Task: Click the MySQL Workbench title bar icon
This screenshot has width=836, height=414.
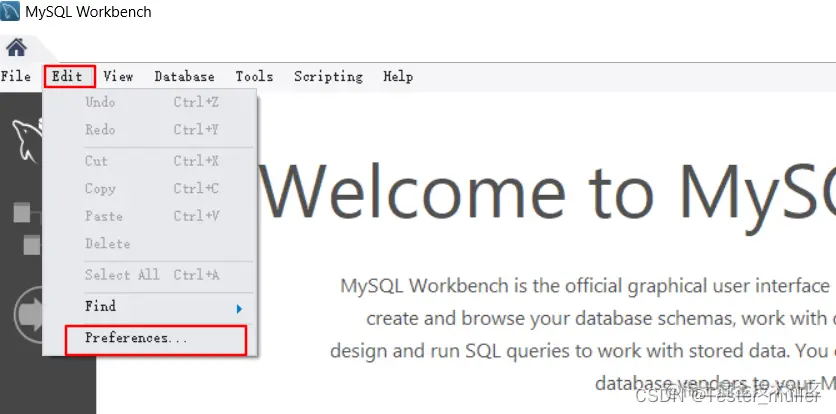Action: [x=10, y=11]
